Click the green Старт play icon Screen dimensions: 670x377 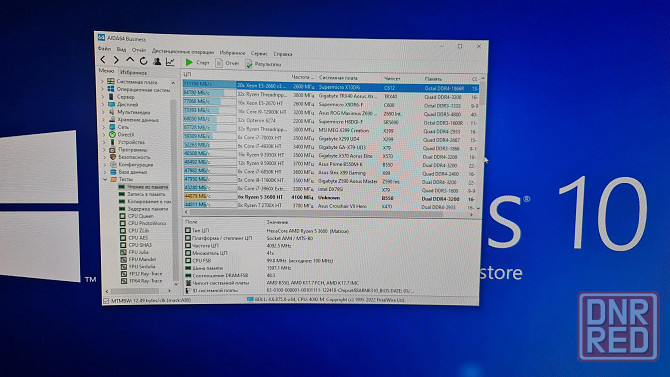pos(189,62)
